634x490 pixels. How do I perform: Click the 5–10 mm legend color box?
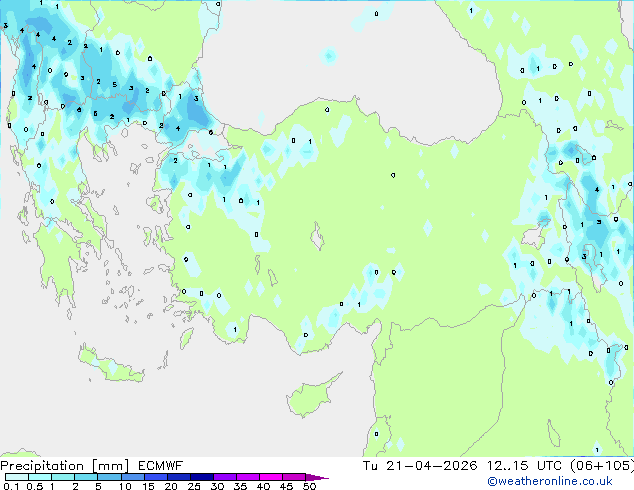[109, 477]
